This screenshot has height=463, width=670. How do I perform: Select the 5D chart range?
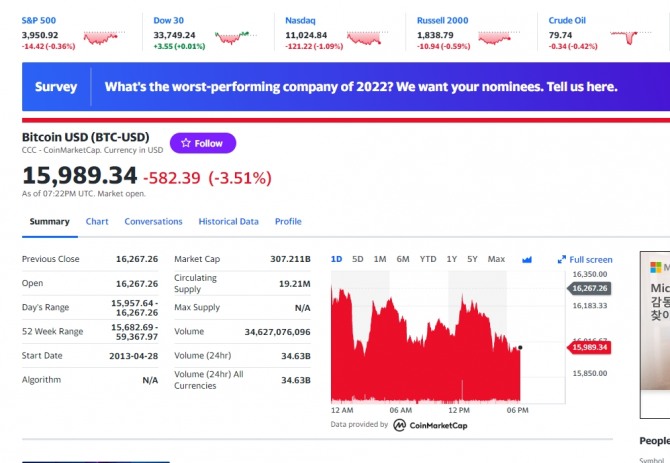pos(358,259)
